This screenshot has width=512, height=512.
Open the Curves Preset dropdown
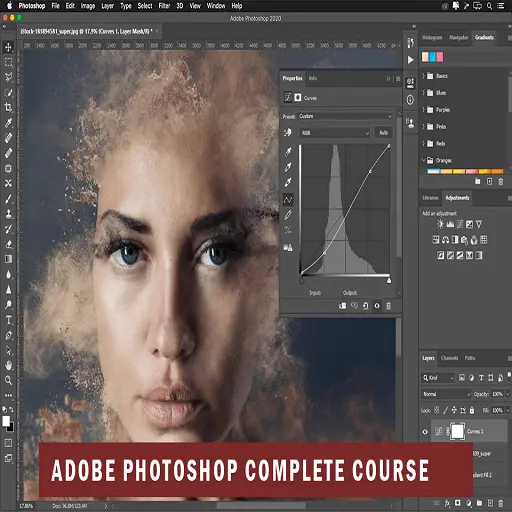(x=345, y=116)
